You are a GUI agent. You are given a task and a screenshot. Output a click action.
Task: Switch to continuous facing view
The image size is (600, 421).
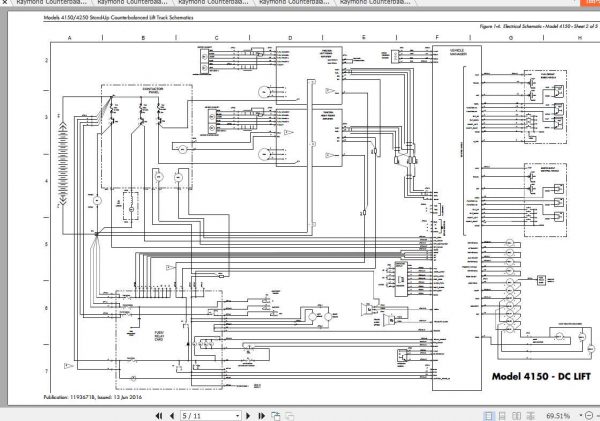530,416
